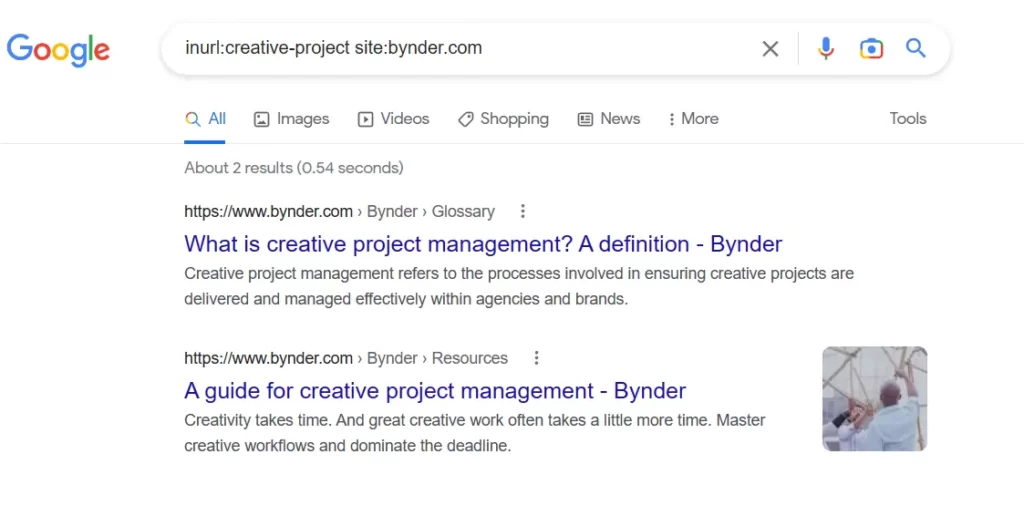
Task: Click the Google logo
Action: coord(58,50)
